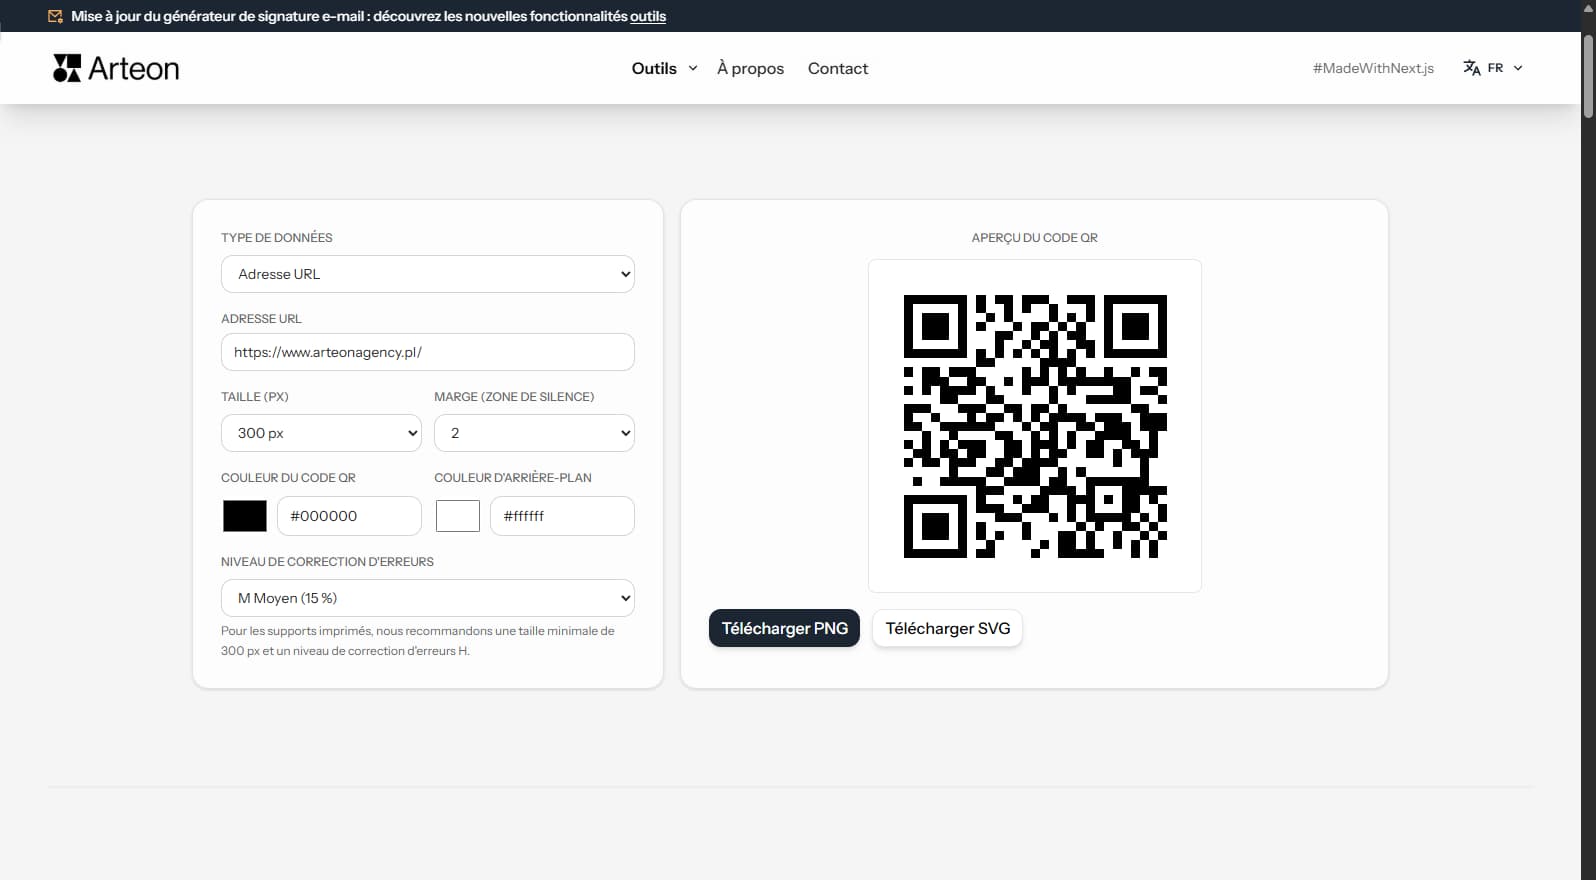Follow the outils link in top banner

(x=648, y=16)
